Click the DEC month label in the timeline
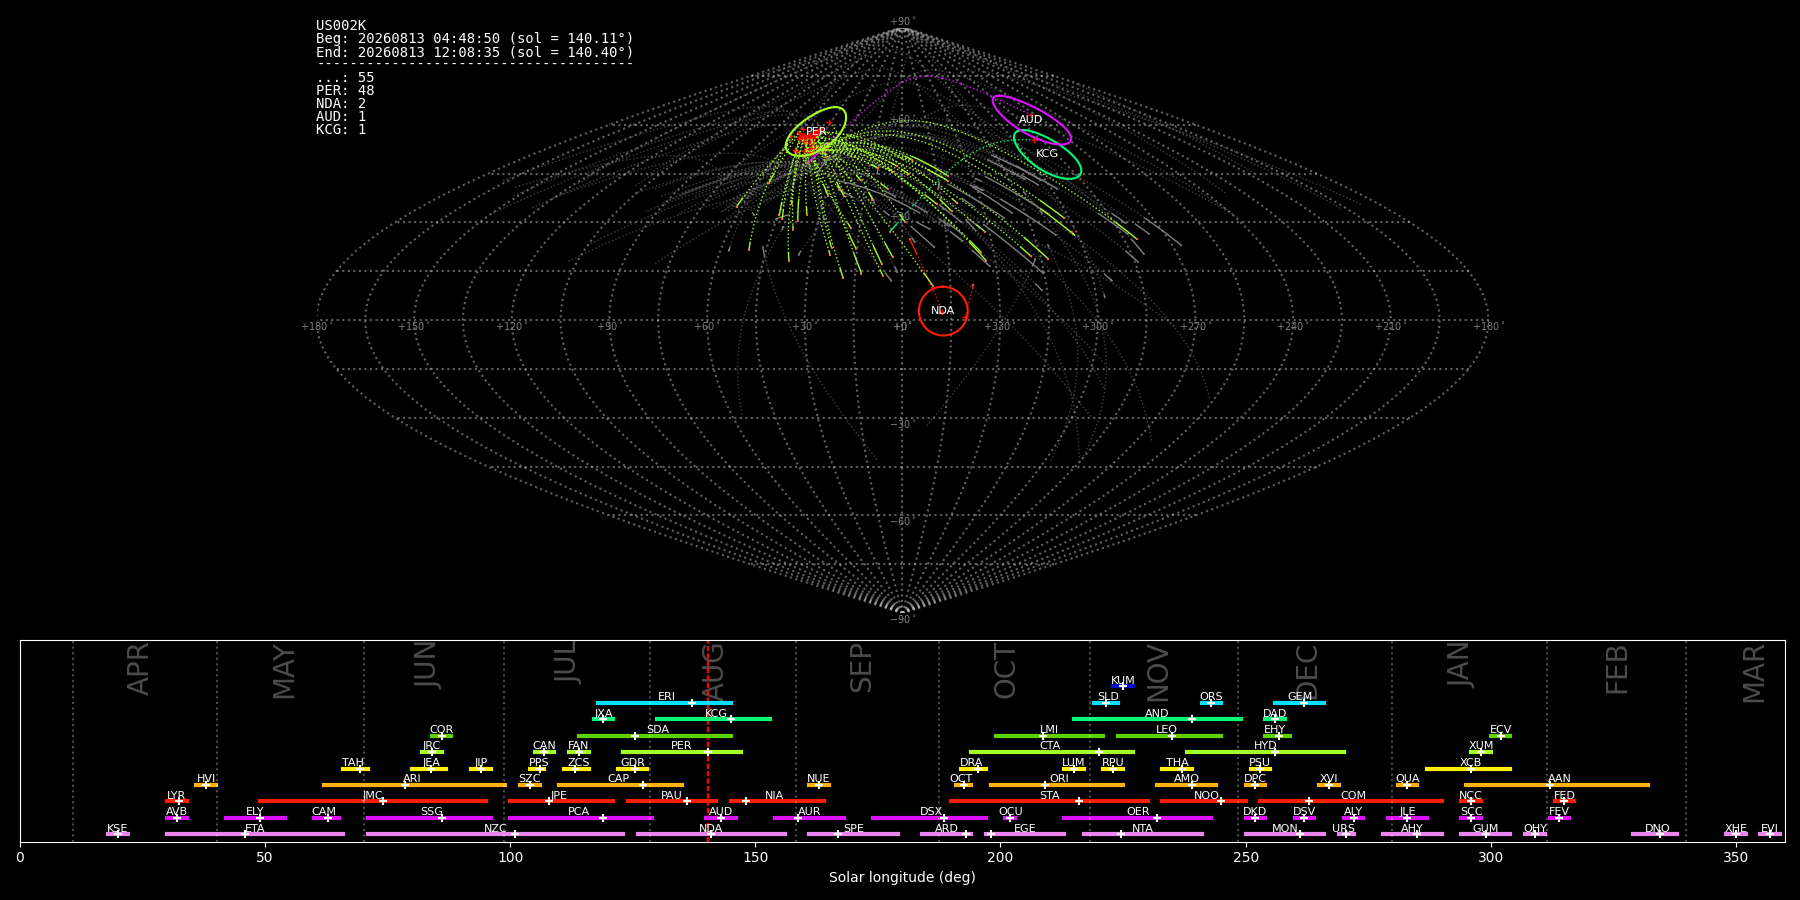1800x900 pixels. point(1308,670)
